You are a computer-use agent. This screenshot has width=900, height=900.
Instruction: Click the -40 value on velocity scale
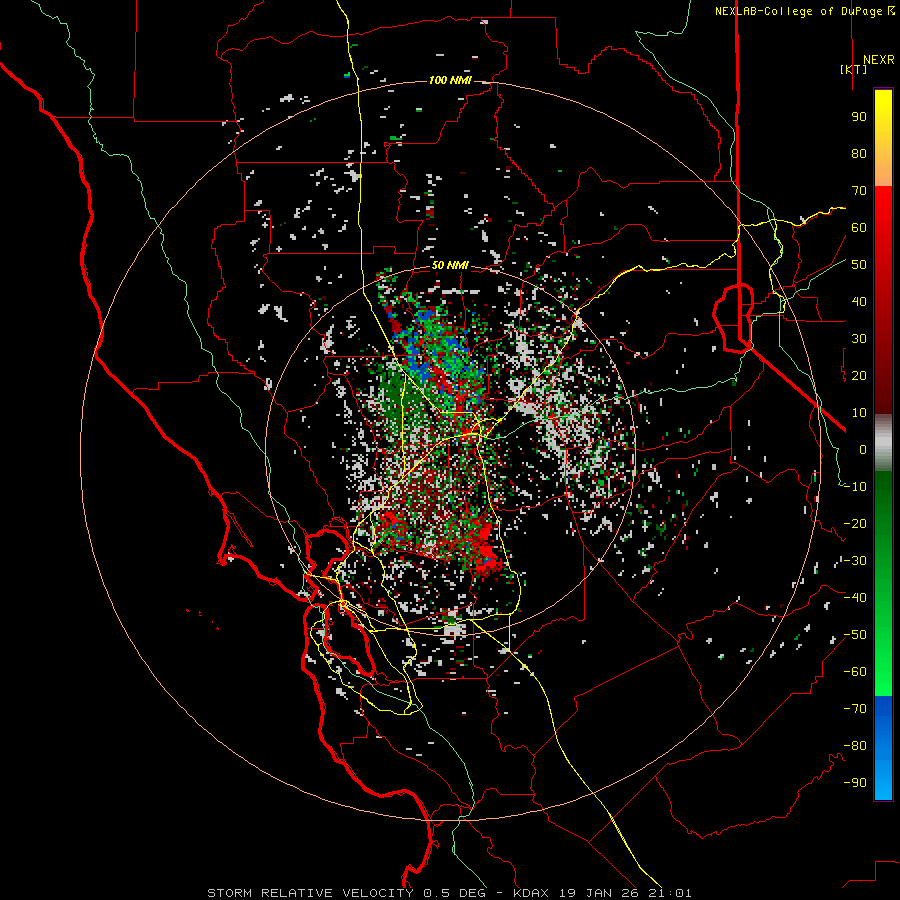[x=855, y=598]
